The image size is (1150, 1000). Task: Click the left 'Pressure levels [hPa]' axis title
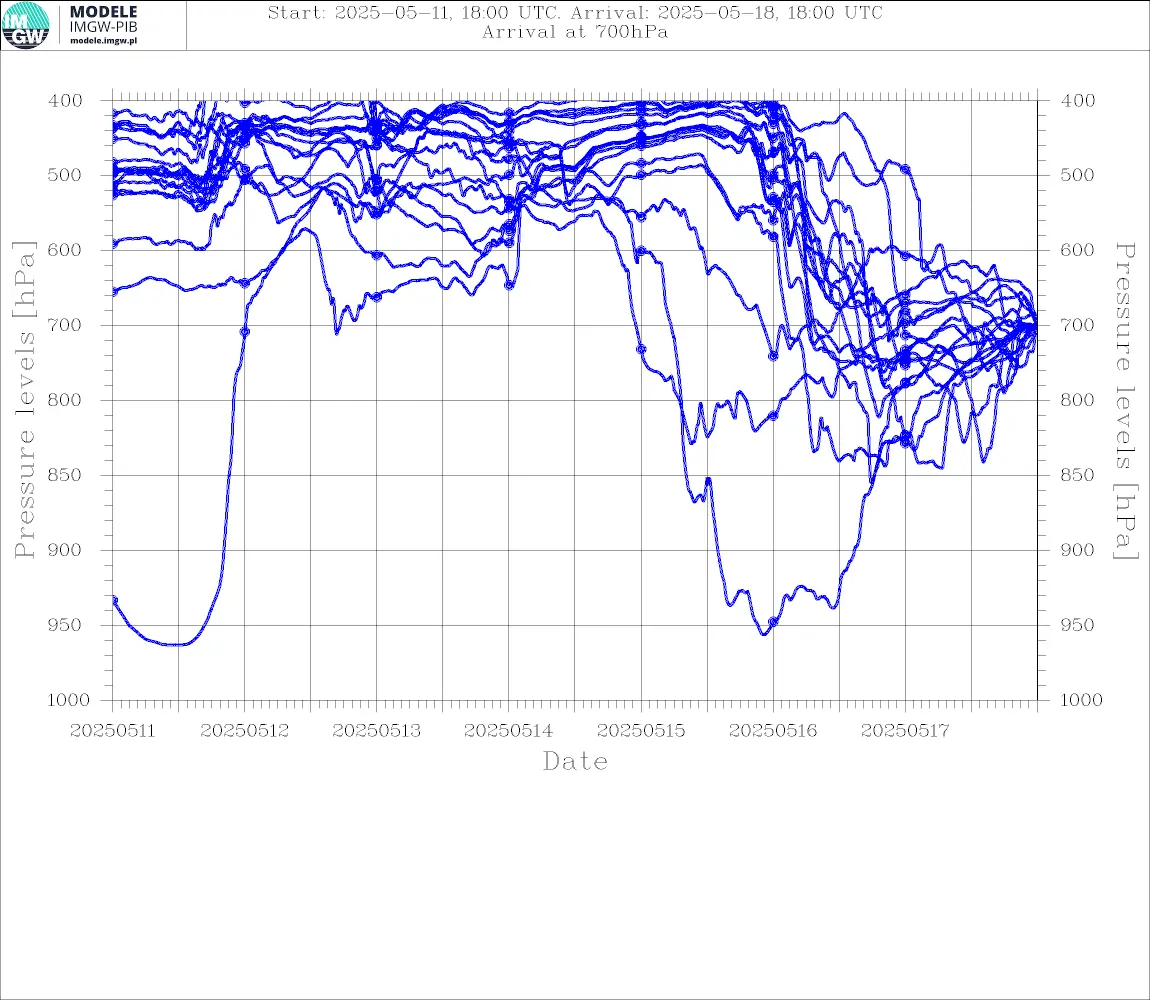[x=24, y=400]
